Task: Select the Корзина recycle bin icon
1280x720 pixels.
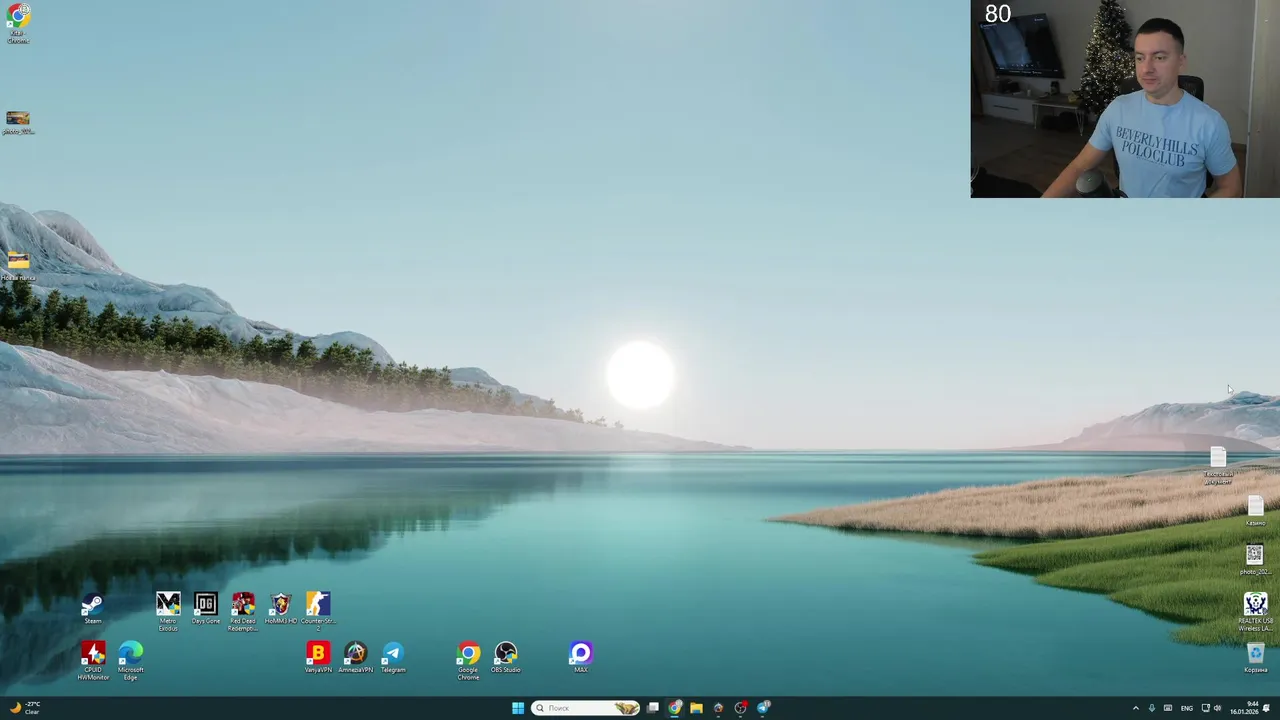Action: pos(1255,658)
